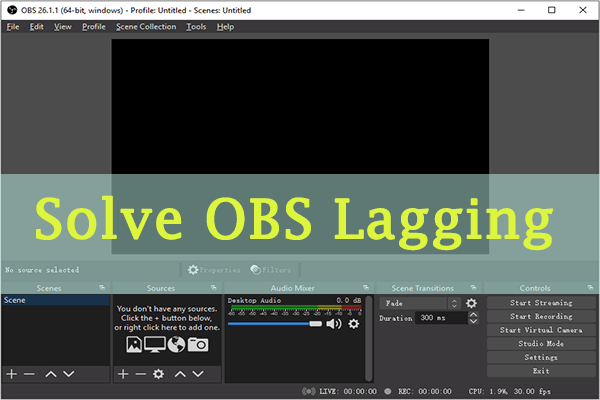Screen dimensions: 600x400
Task: Click the LIVE: 00:00:00 timer text
Action: [x=348, y=391]
